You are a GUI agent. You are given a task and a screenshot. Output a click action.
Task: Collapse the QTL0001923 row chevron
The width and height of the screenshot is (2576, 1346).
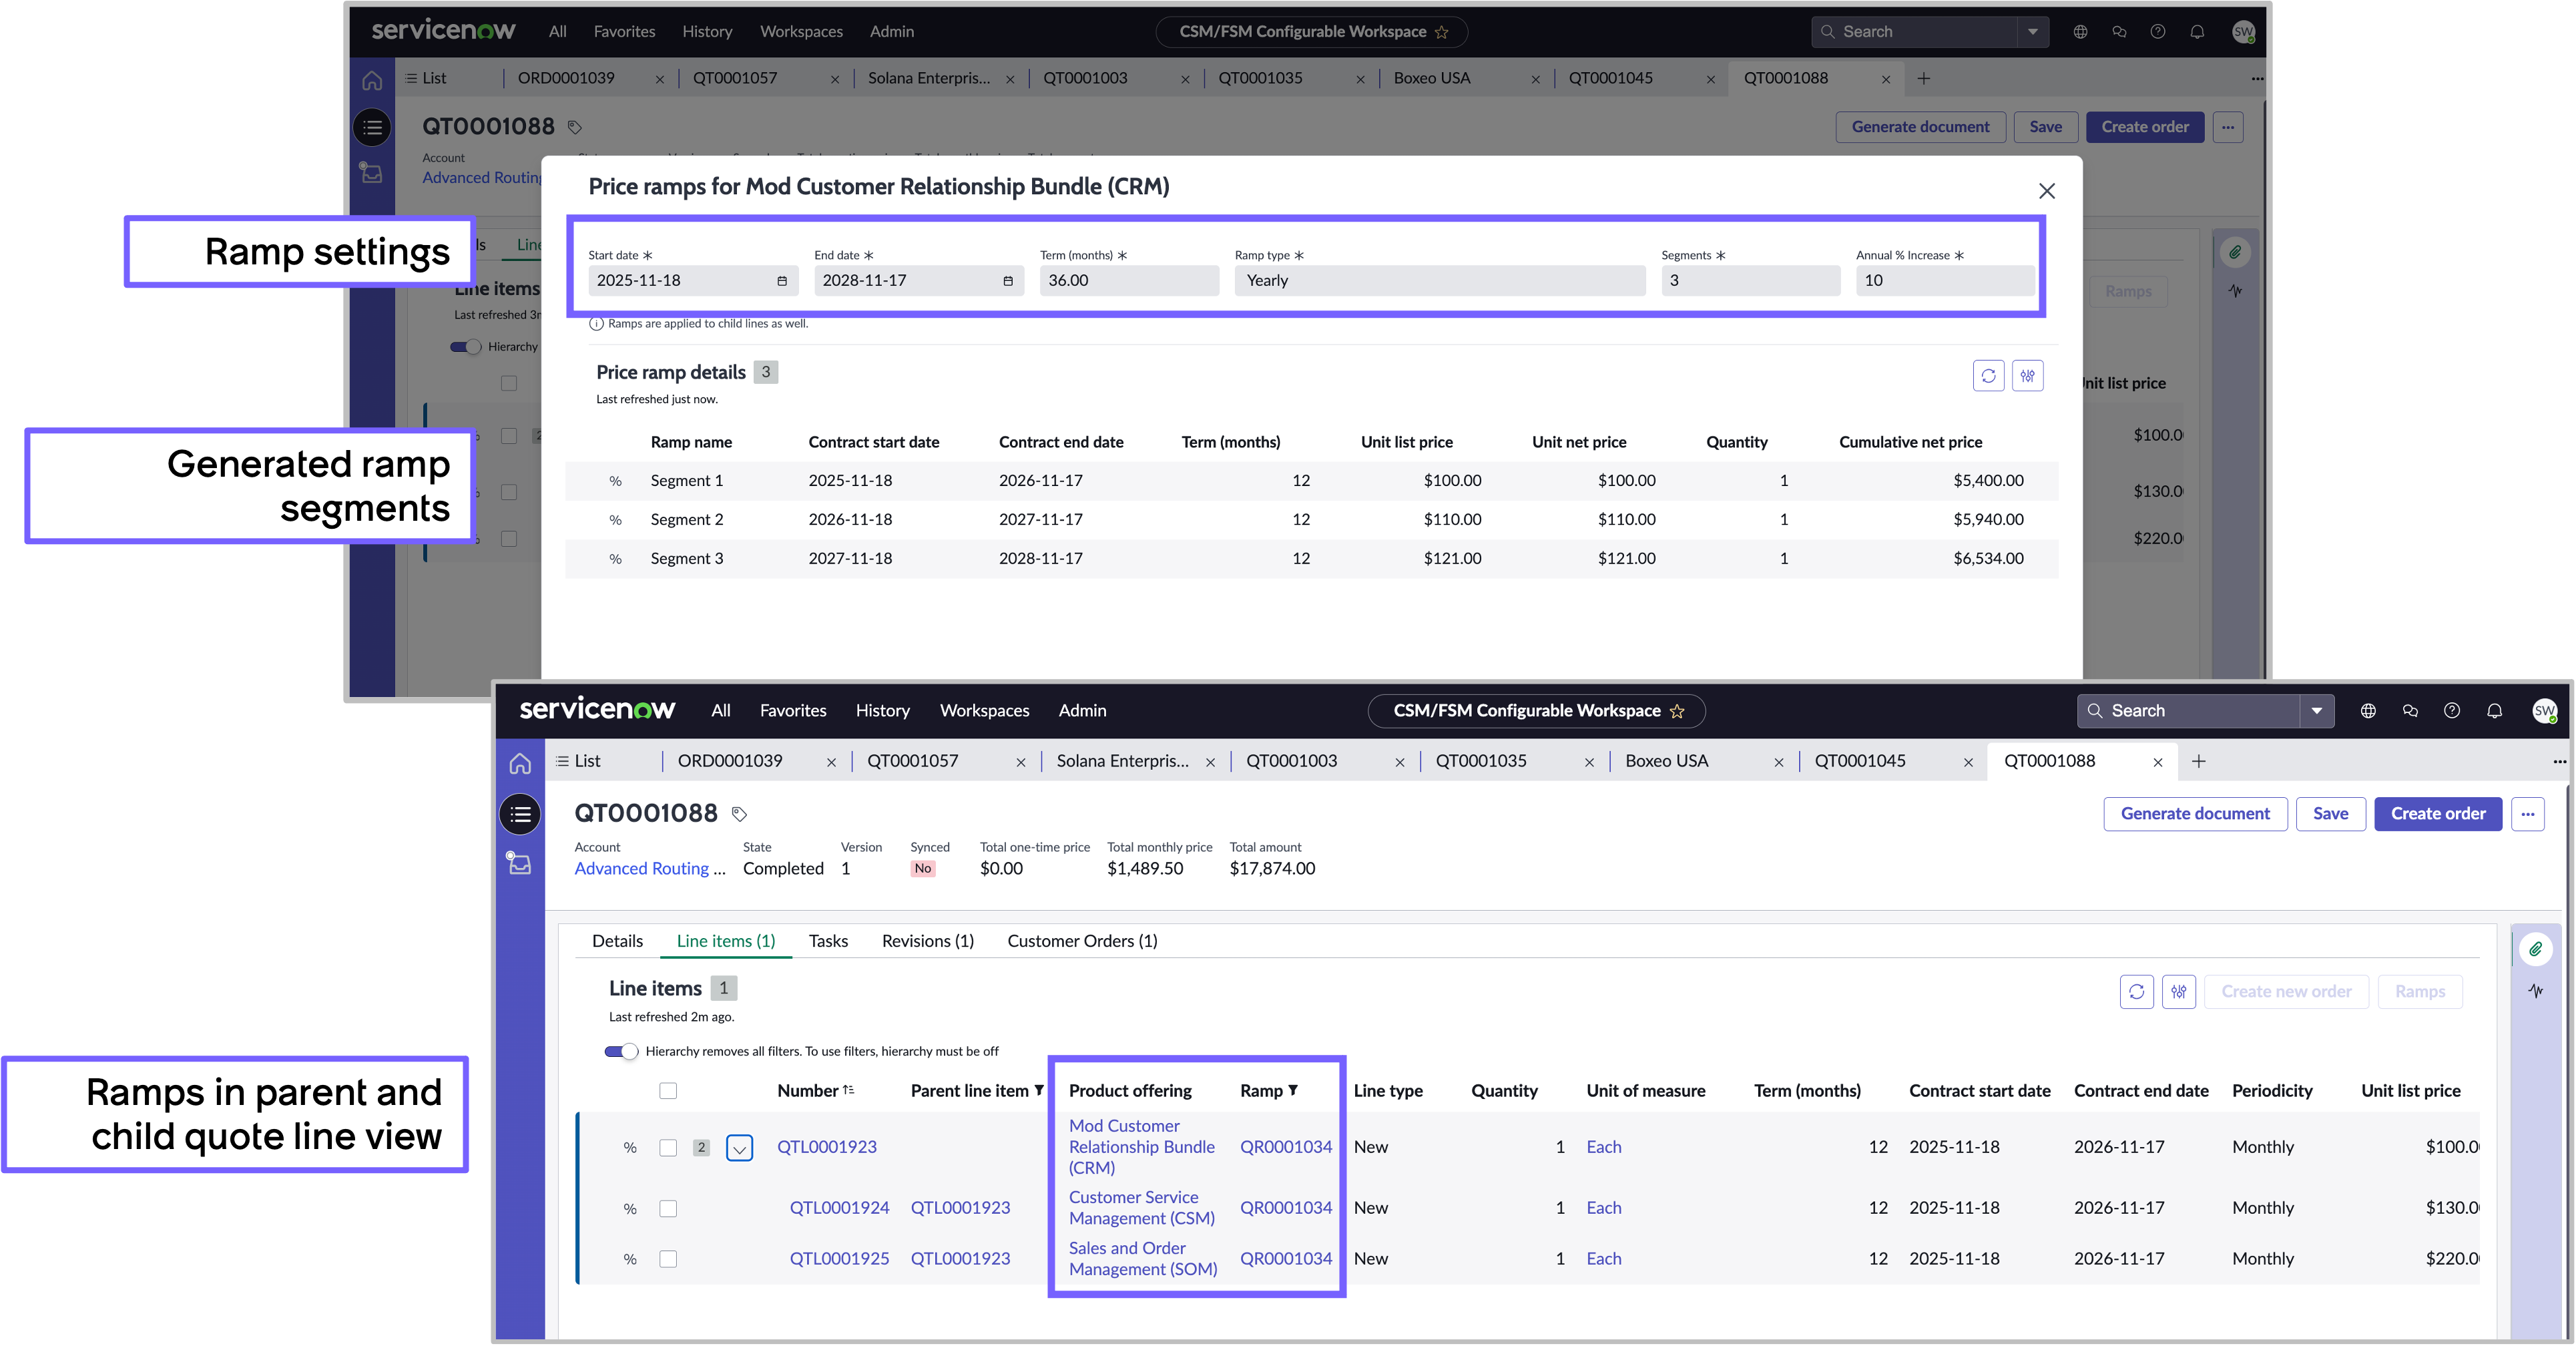click(739, 1148)
